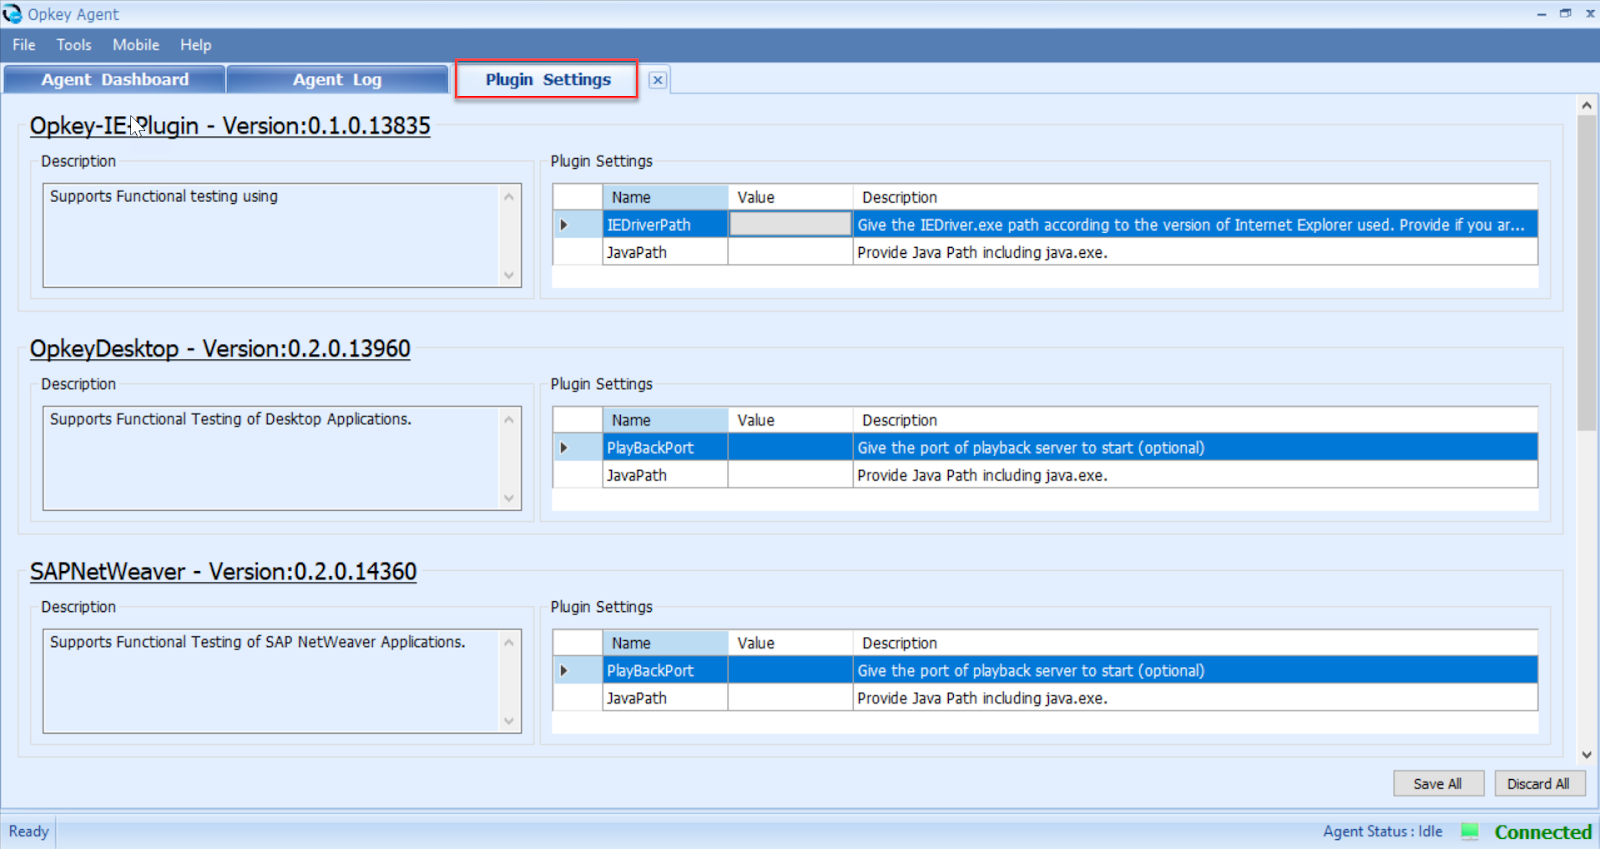
Task: Click the main vertical scrollbar thumb
Action: tap(1586, 272)
